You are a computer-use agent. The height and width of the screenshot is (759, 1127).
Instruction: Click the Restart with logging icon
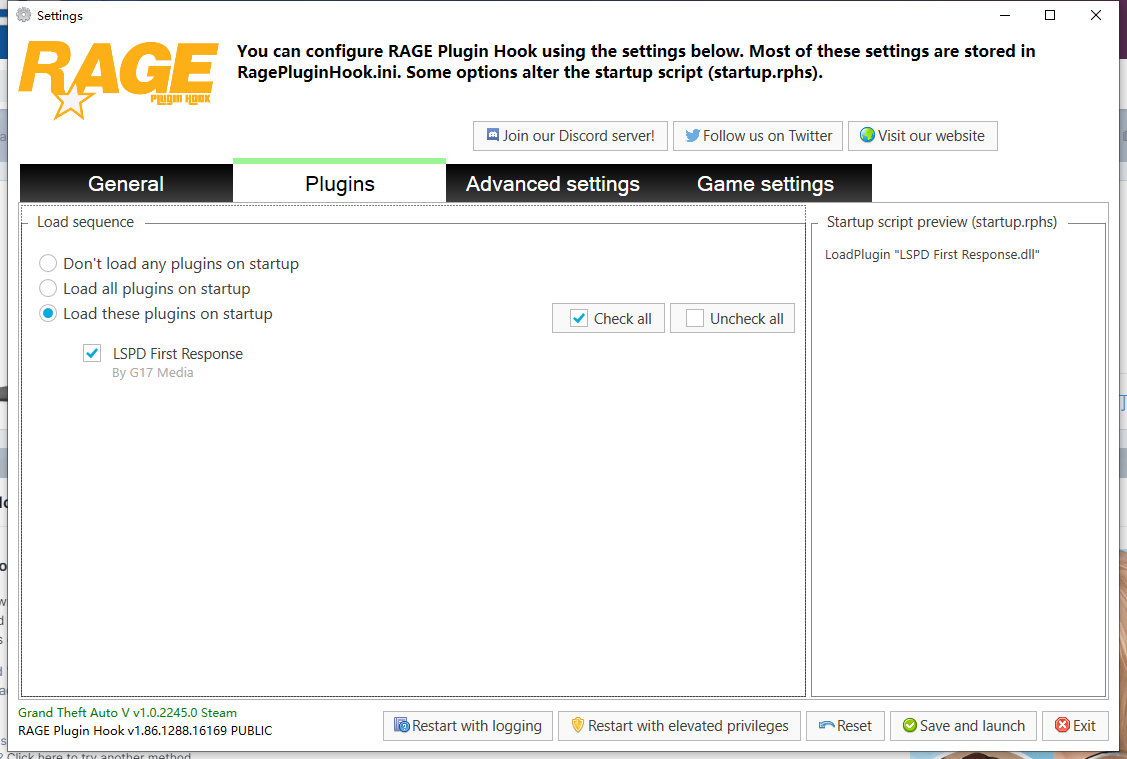[x=402, y=725]
